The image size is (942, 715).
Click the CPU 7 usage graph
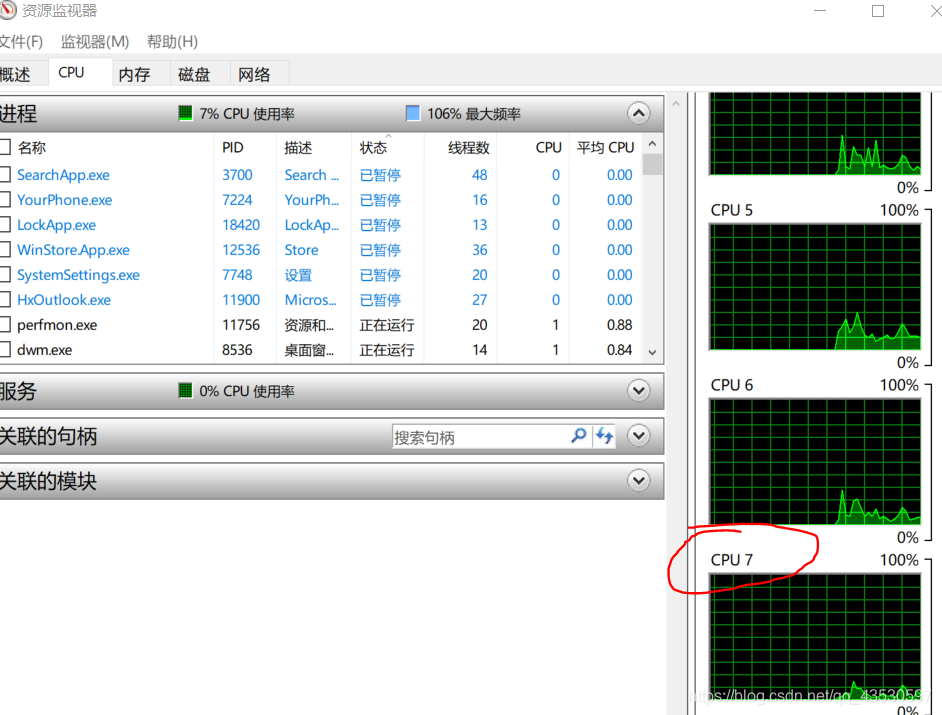[x=815, y=637]
